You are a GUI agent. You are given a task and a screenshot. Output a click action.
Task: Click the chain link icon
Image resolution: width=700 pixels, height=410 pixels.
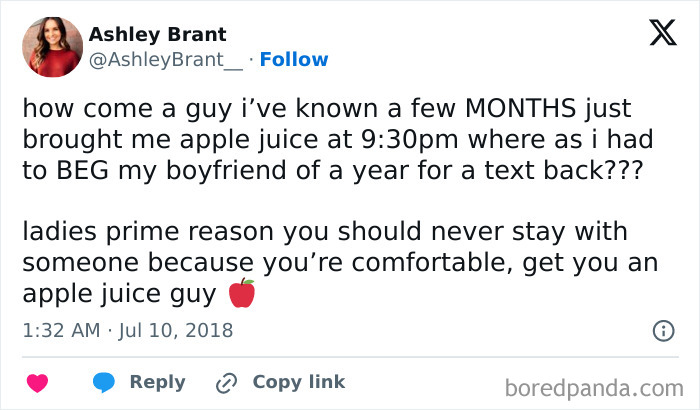point(226,383)
